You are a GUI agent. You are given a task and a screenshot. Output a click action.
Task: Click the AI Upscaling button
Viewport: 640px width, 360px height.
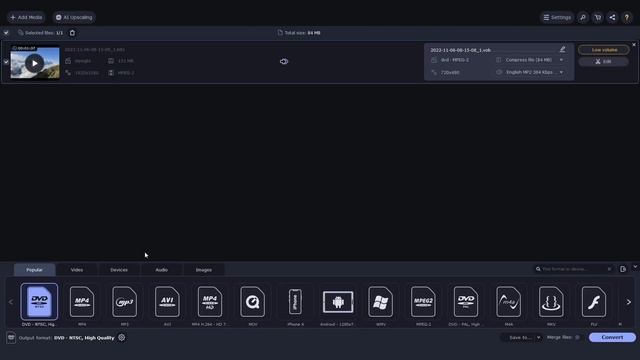click(x=74, y=17)
